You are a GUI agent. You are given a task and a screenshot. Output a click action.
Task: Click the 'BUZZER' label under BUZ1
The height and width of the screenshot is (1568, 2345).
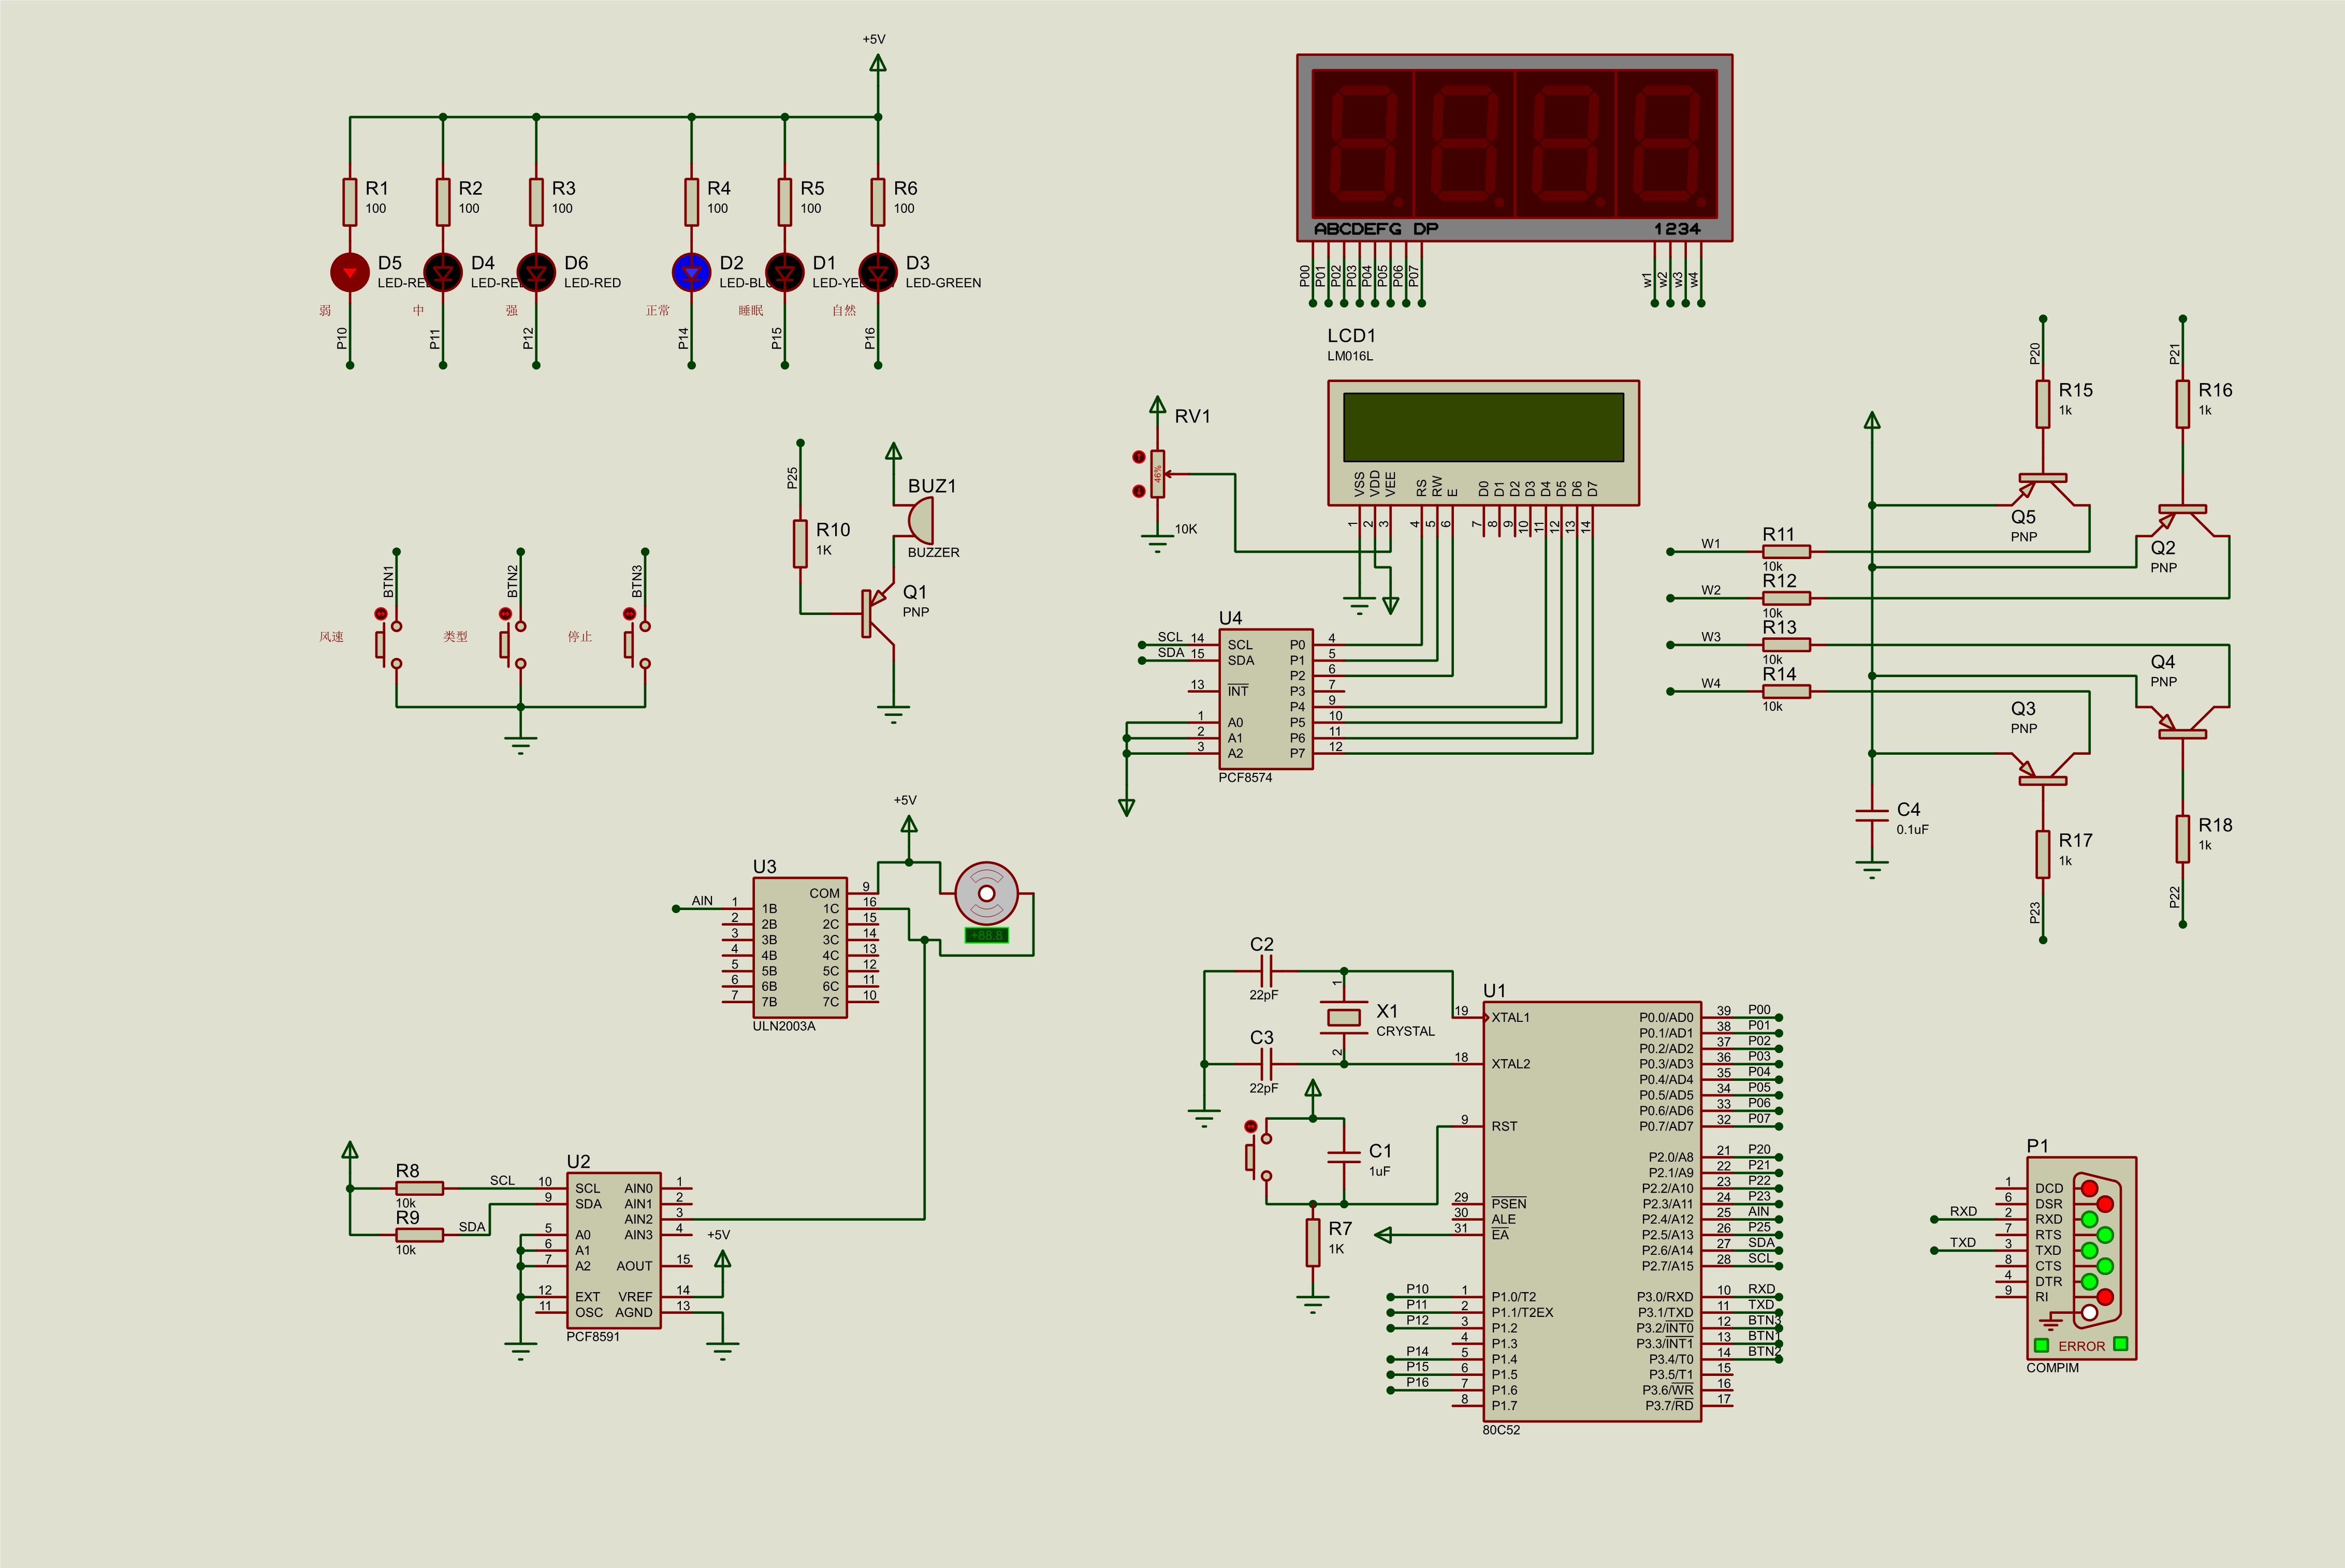933,552
